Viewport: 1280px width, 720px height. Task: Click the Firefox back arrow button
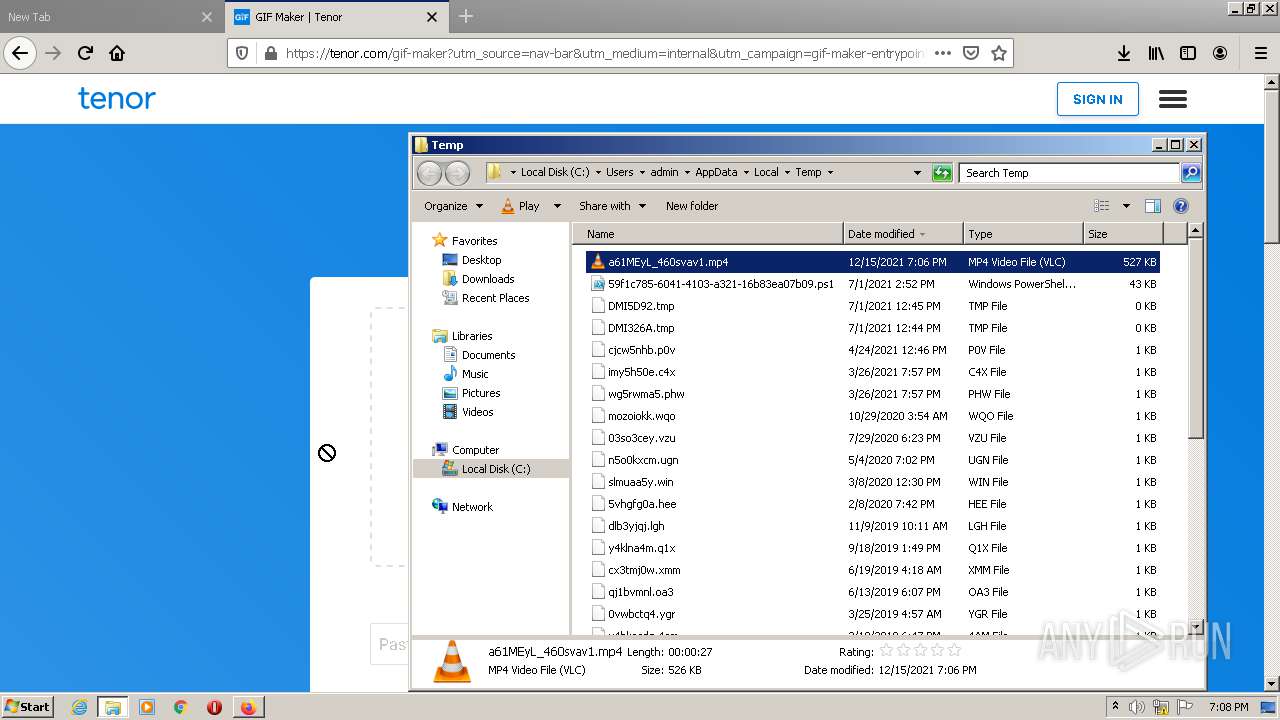coord(20,53)
